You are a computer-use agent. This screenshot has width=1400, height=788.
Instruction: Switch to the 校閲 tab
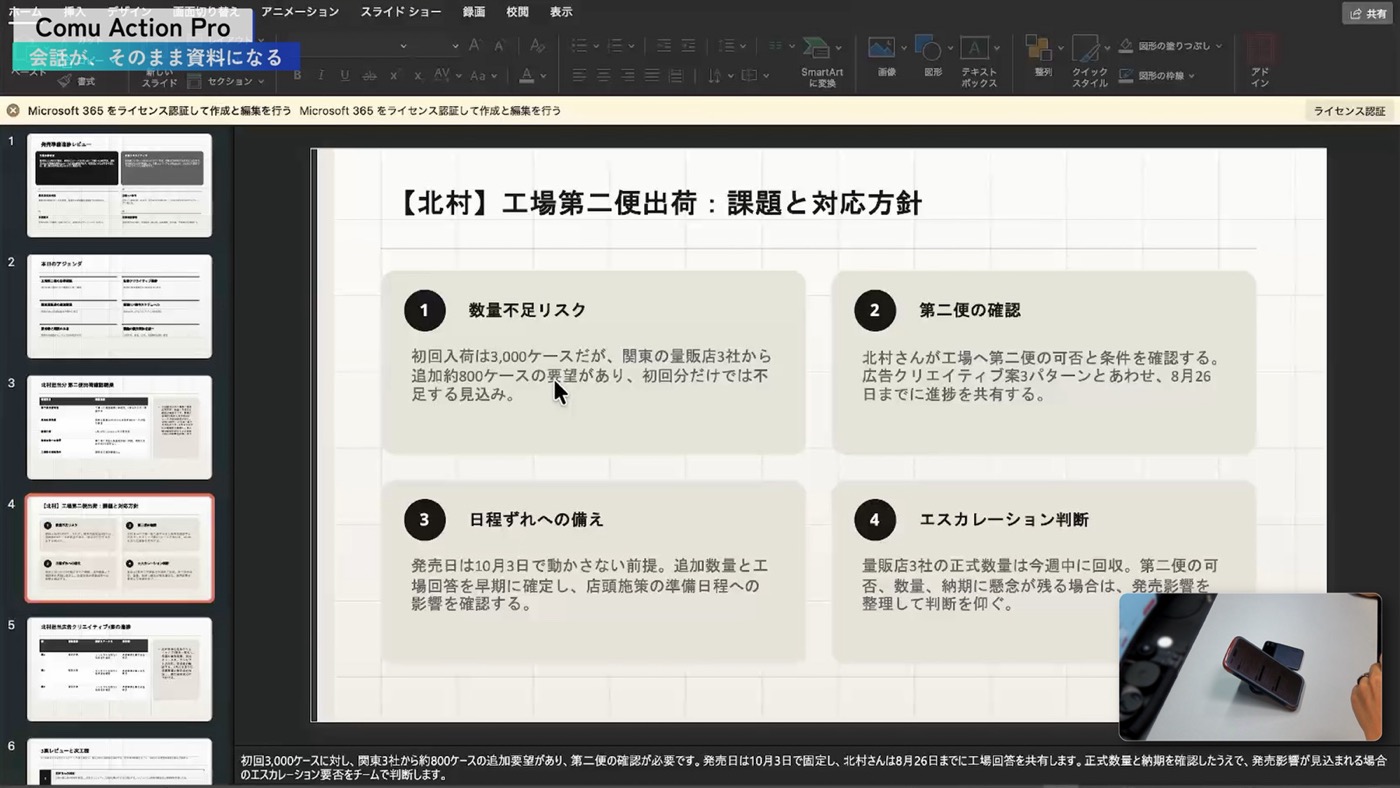coord(517,12)
